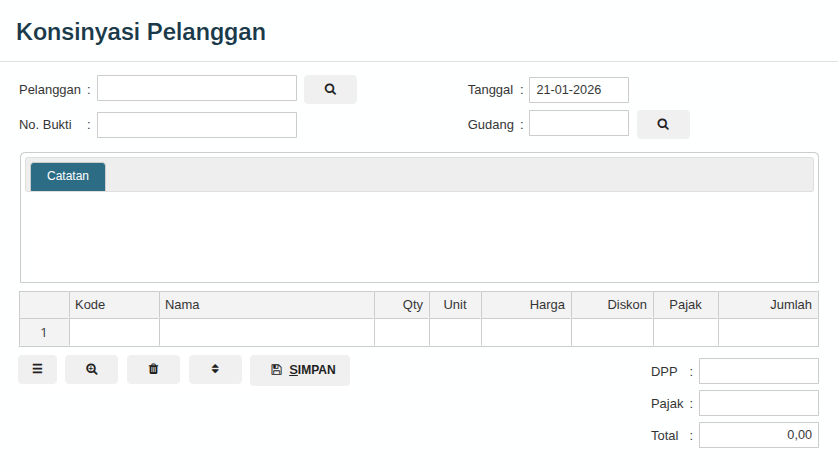Select the Kode cell in row 1

[x=114, y=333]
